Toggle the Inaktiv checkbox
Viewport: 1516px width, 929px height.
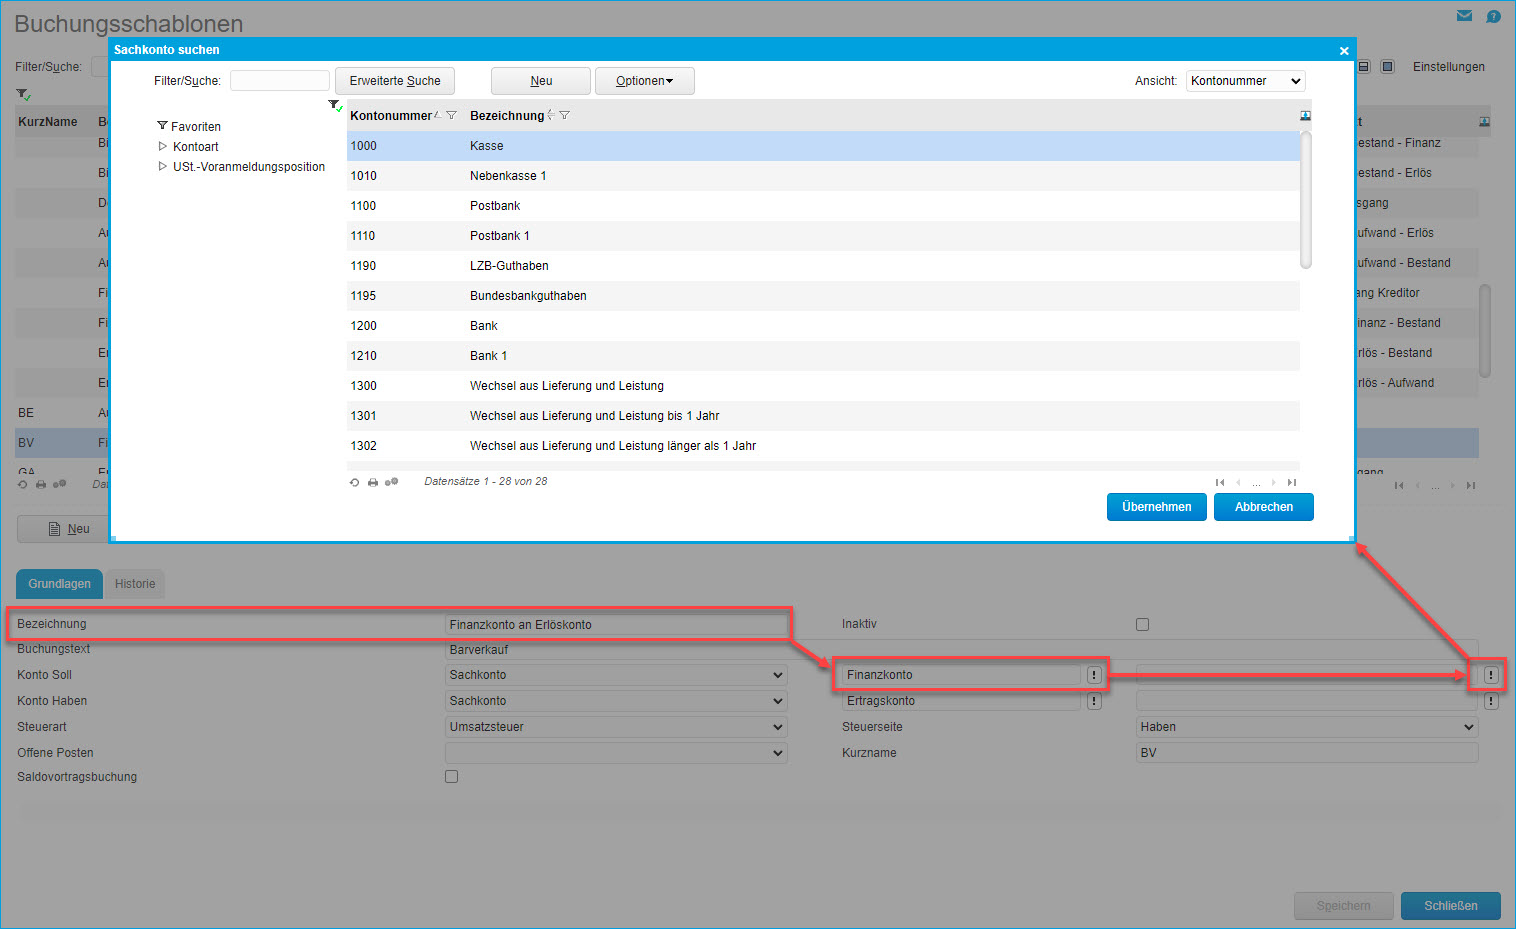1142,625
